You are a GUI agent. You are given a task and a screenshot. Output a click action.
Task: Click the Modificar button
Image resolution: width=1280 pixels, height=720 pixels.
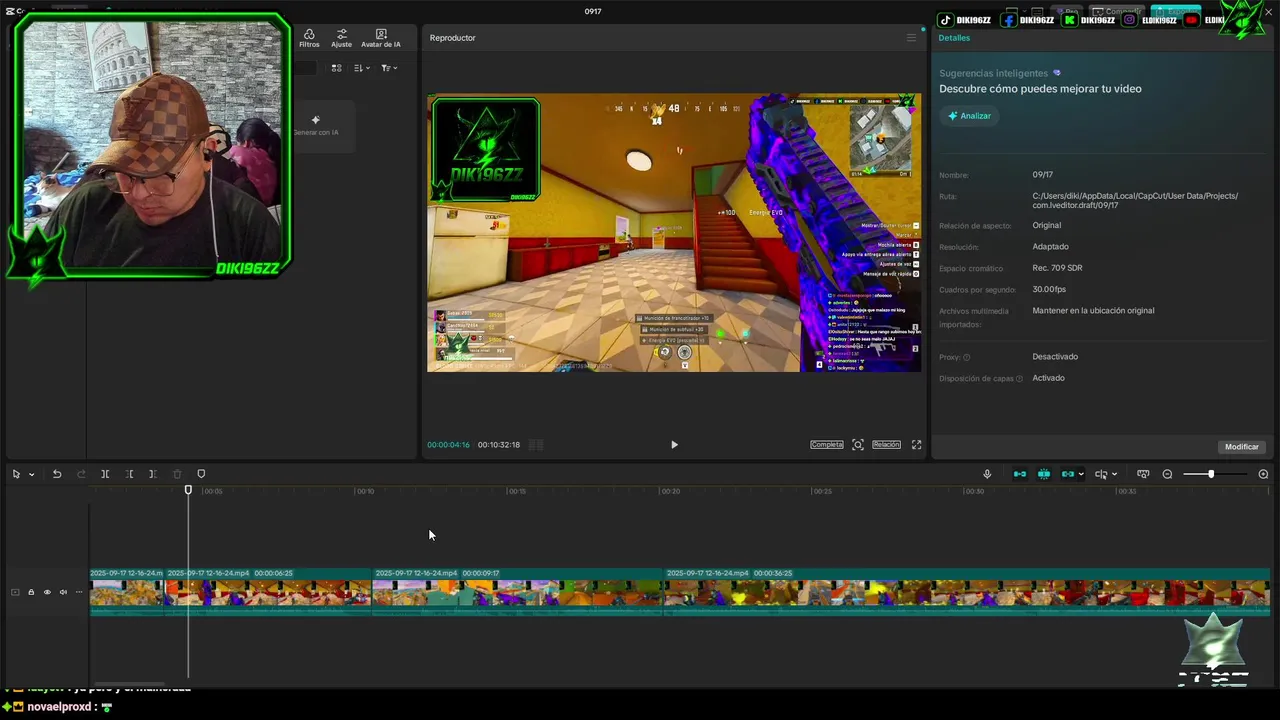click(x=1242, y=447)
